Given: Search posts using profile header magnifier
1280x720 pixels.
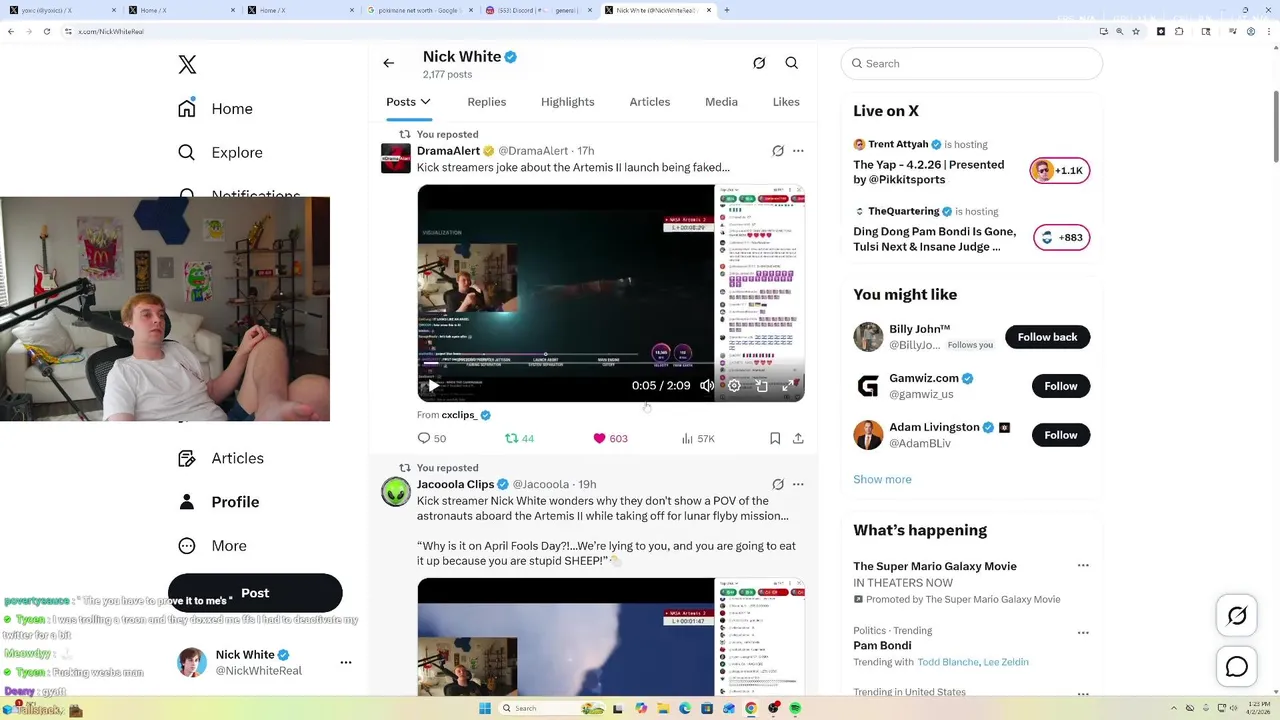Looking at the screenshot, I should (x=792, y=63).
